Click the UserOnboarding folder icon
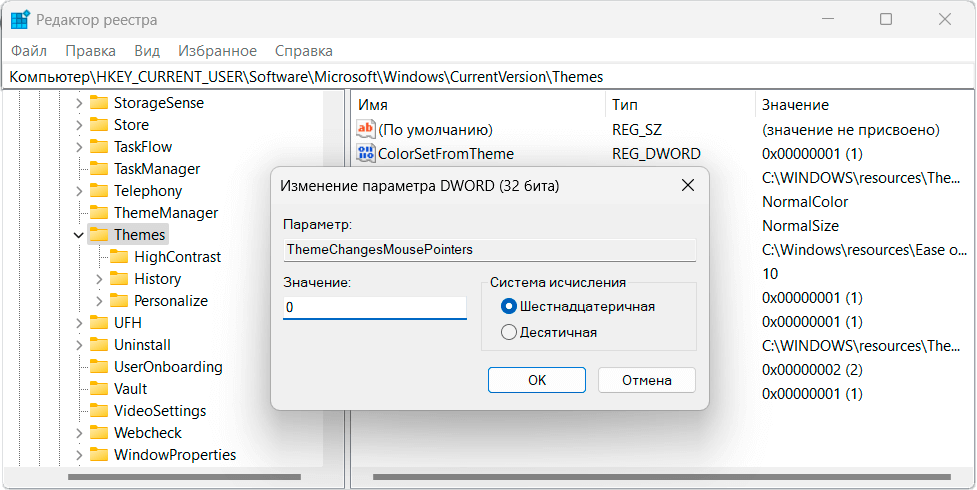This screenshot has height=490, width=977. [x=98, y=367]
